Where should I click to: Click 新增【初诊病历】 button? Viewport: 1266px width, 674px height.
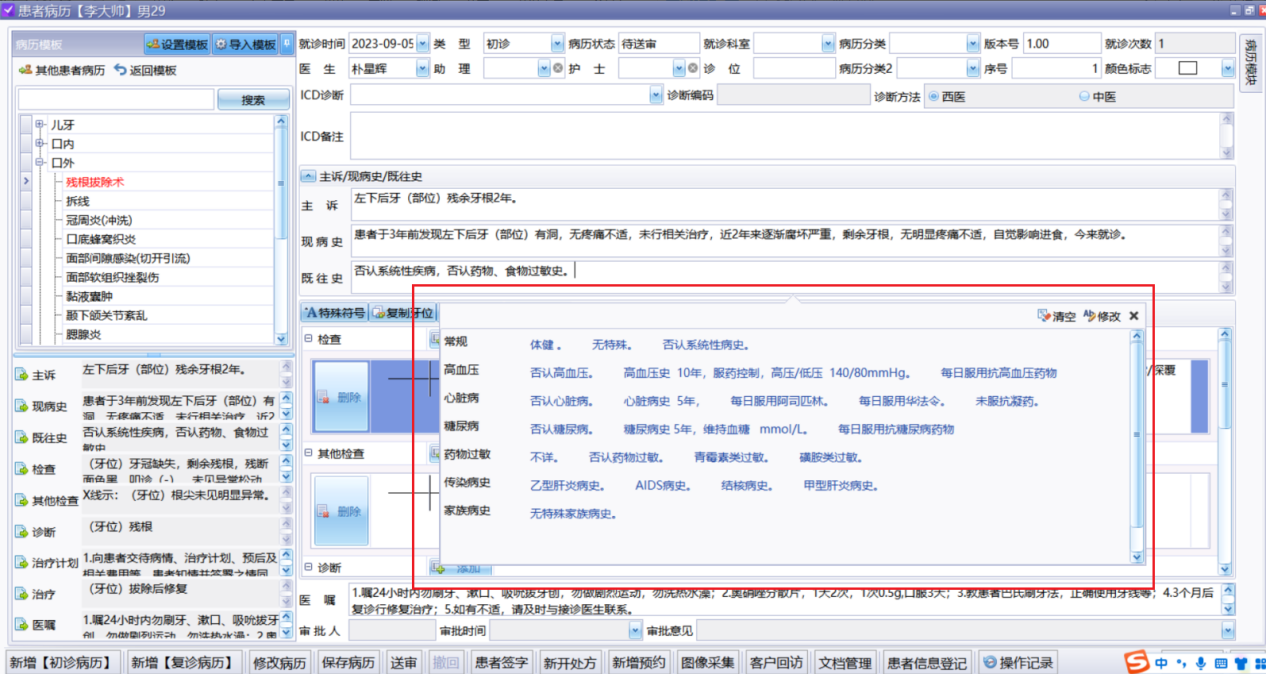point(64,662)
